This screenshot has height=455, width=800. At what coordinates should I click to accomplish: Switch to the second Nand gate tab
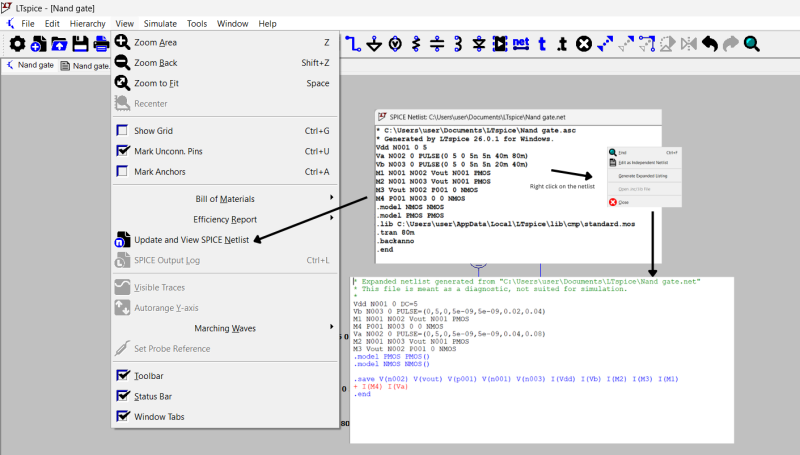click(88, 66)
